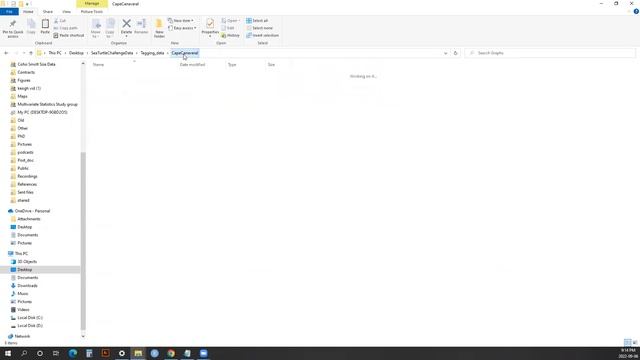Open the Easy access dropdown
This screenshot has width=640, height=360.
(x=182, y=28)
